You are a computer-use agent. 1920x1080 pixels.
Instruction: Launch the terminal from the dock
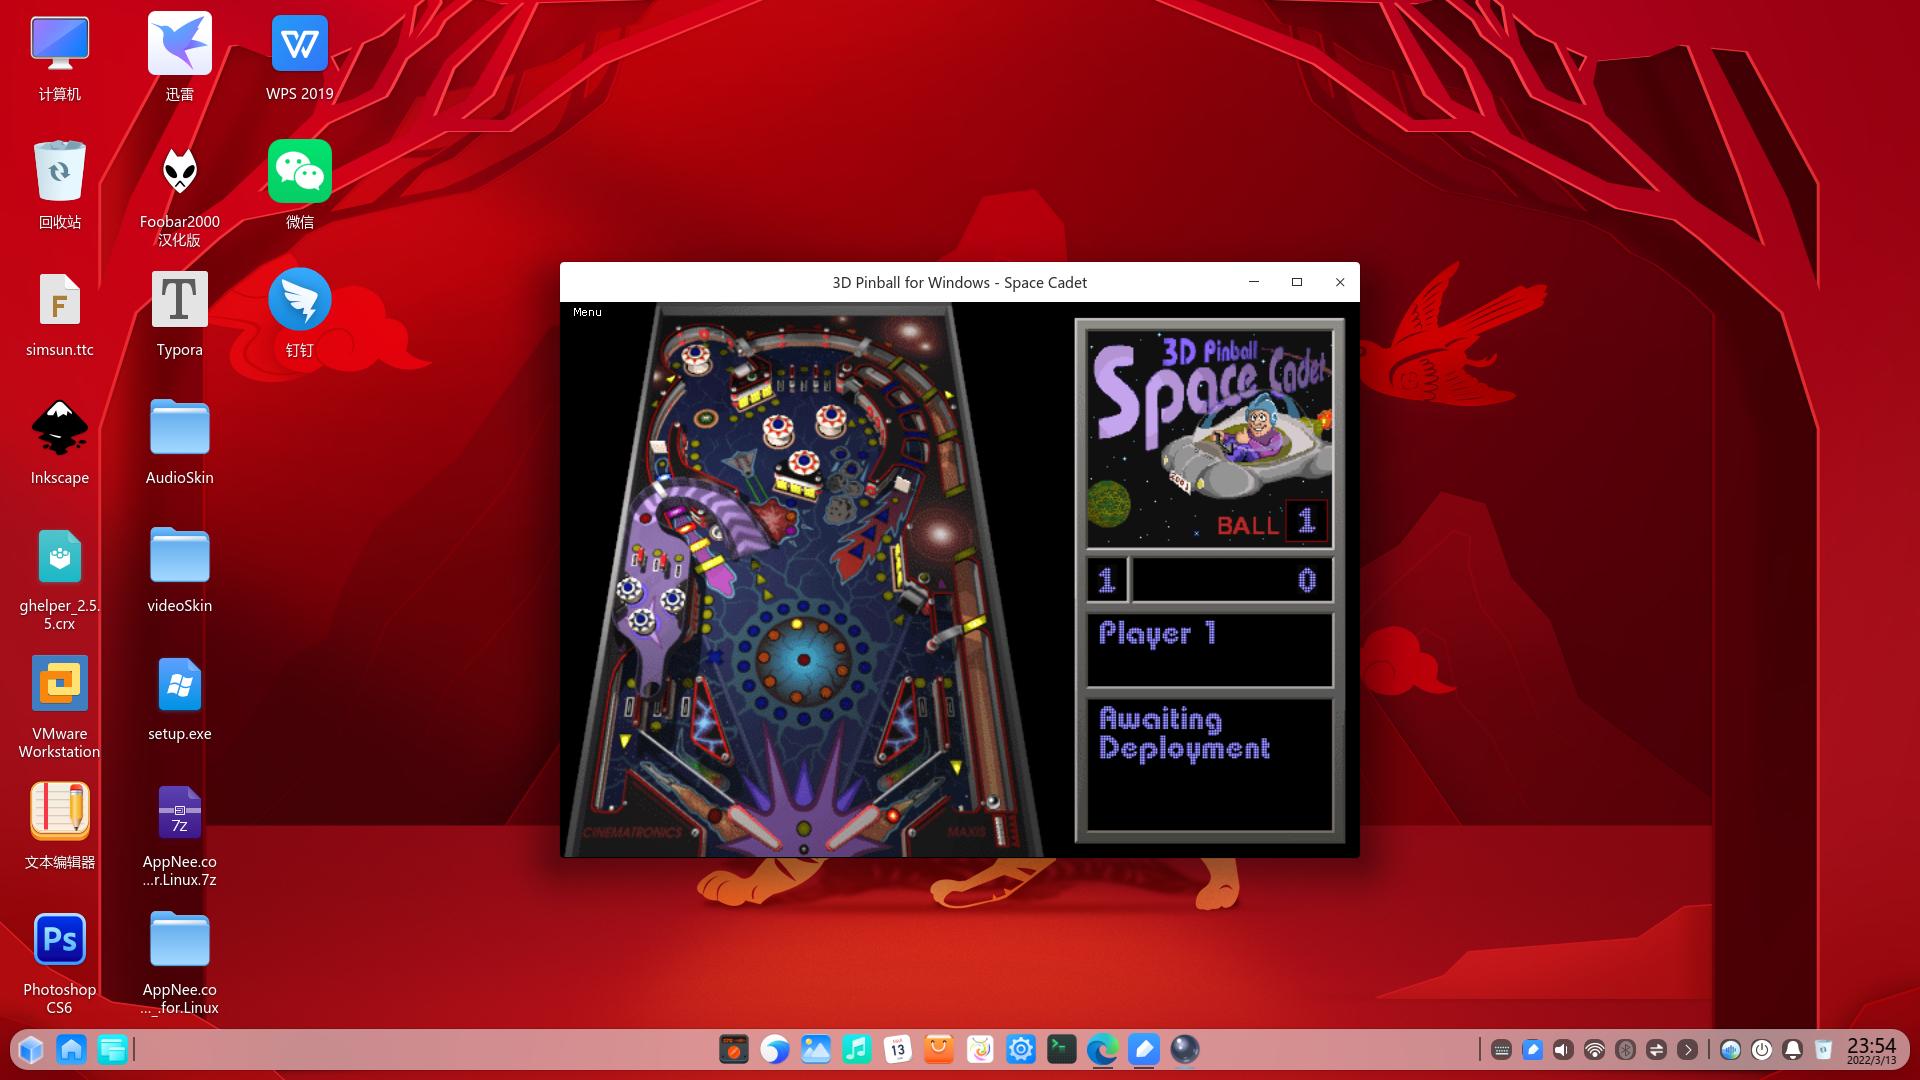point(1061,1049)
